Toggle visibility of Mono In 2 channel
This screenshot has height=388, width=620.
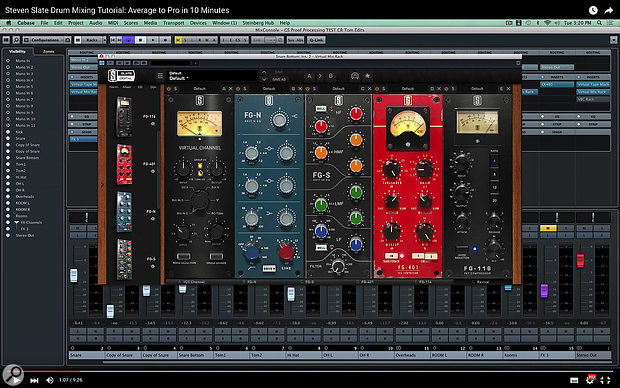pyautogui.click(x=8, y=67)
